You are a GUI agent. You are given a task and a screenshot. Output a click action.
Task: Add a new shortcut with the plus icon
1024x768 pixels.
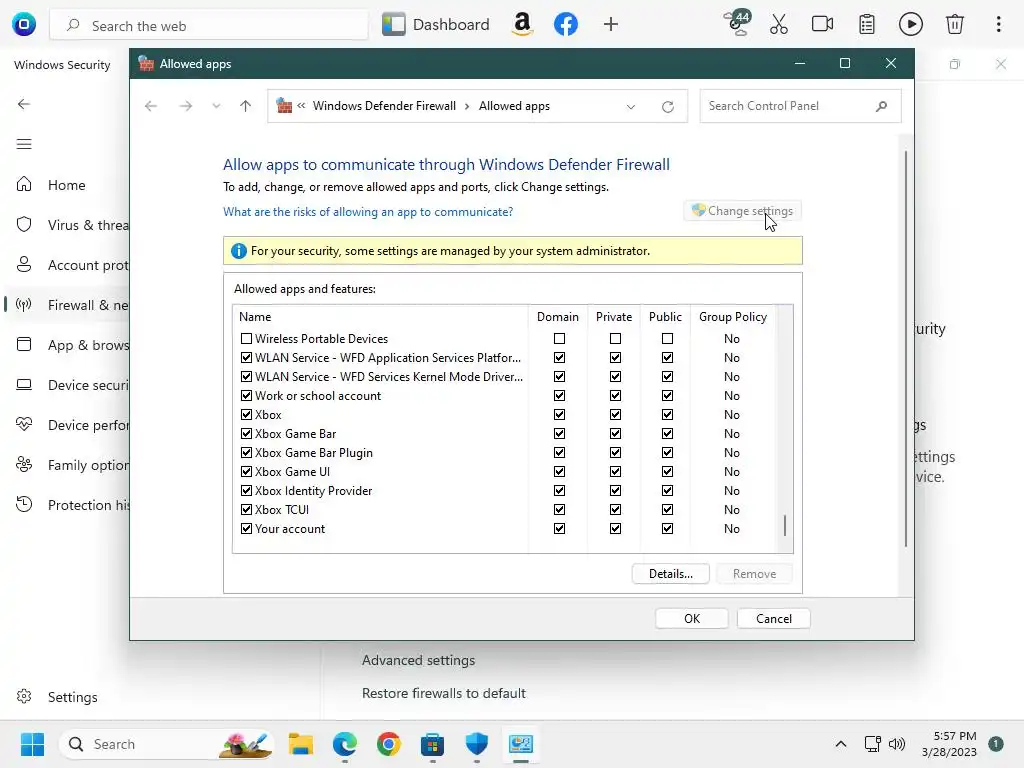(611, 25)
